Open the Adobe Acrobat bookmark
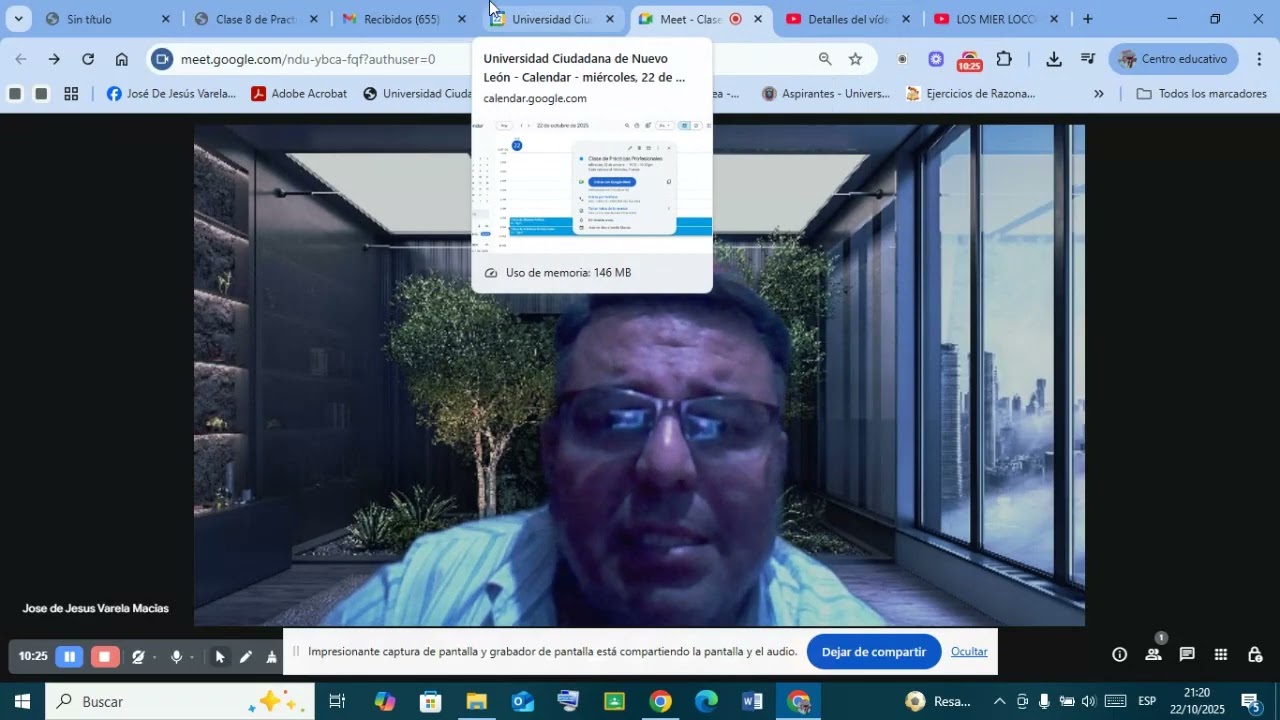Viewport: 1280px width, 720px height. [299, 94]
